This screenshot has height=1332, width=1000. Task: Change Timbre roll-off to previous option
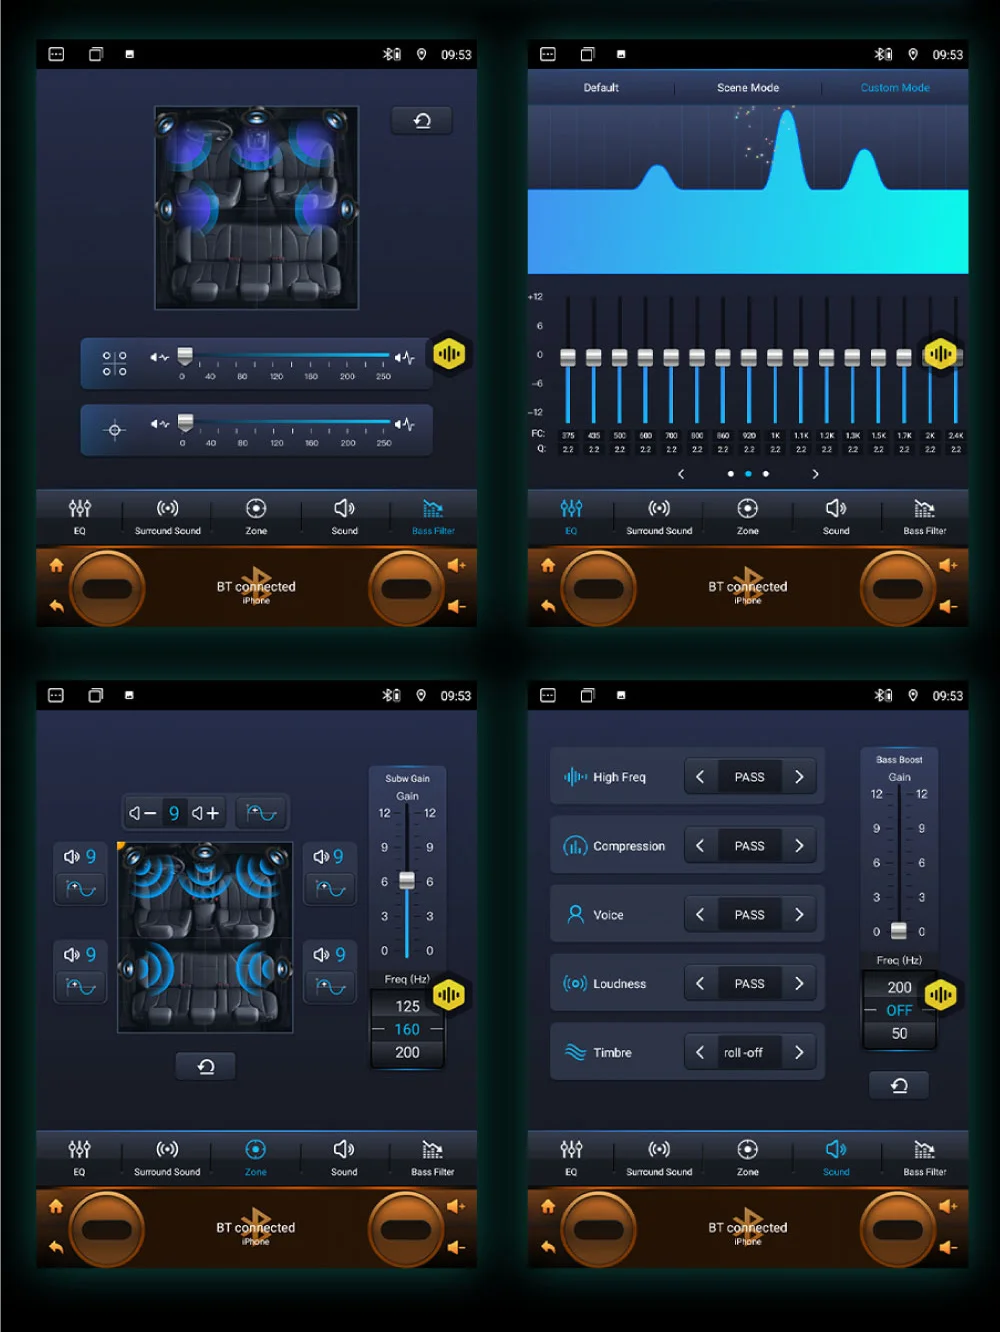[x=700, y=1052]
